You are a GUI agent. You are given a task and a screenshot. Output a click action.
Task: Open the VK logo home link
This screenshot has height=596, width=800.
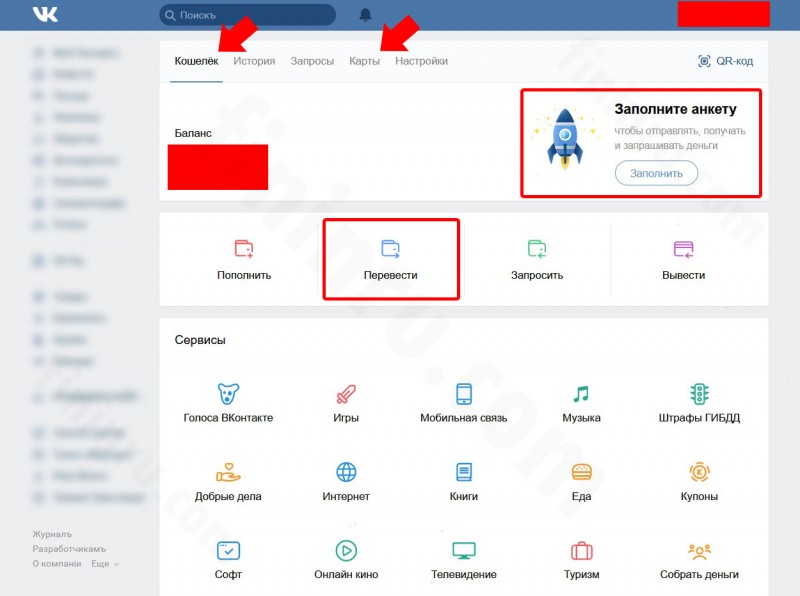pos(45,14)
